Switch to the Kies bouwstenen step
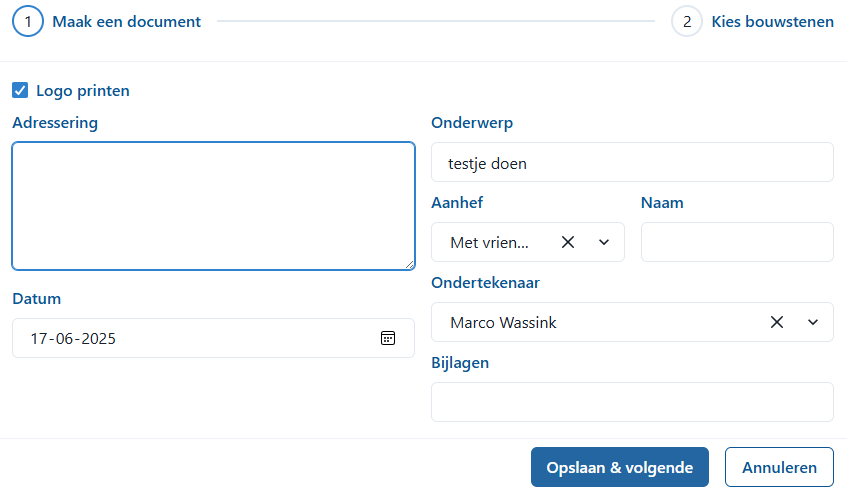The image size is (847, 502). click(772, 21)
